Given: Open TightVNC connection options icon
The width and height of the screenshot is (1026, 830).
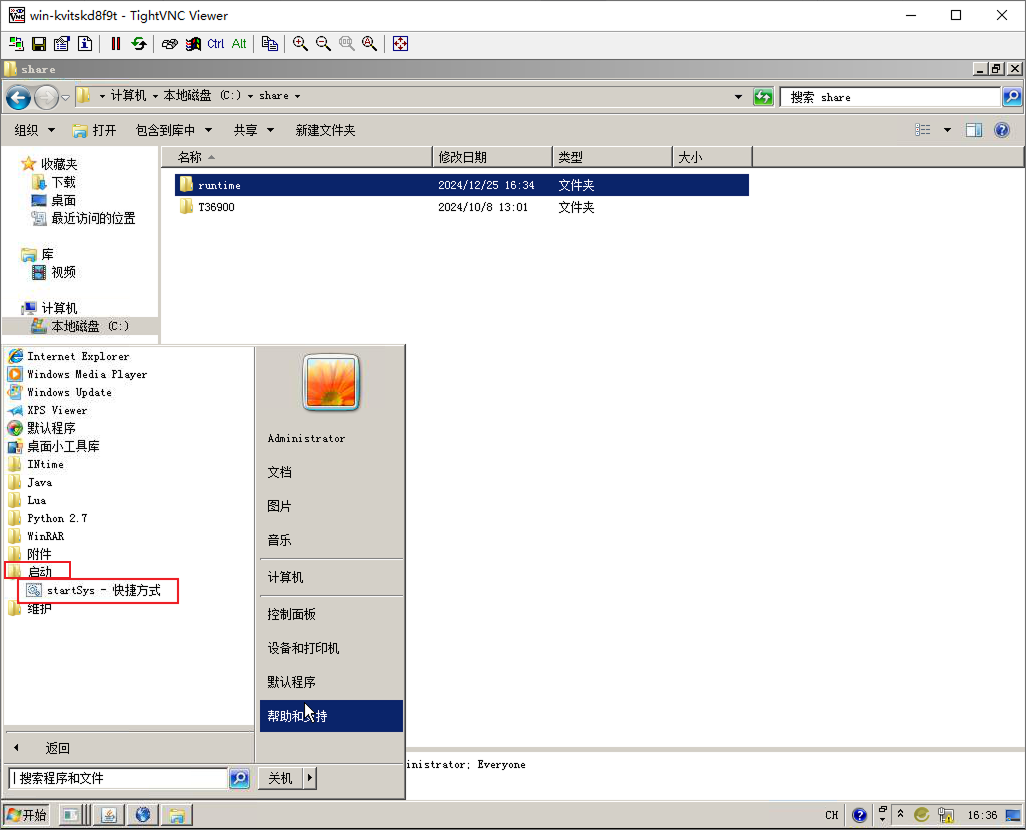Looking at the screenshot, I should (x=62, y=44).
